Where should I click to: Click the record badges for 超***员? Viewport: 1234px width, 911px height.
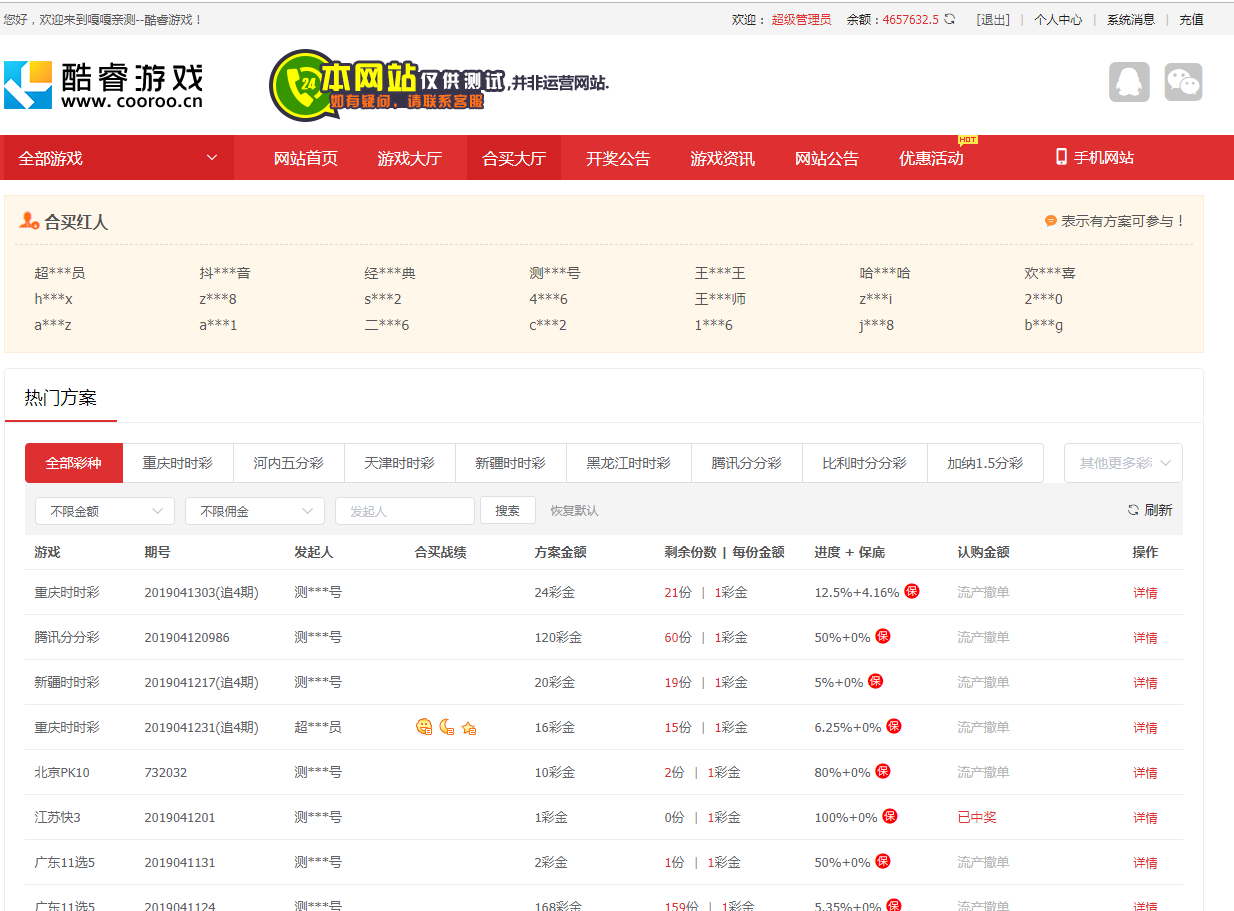(446, 727)
